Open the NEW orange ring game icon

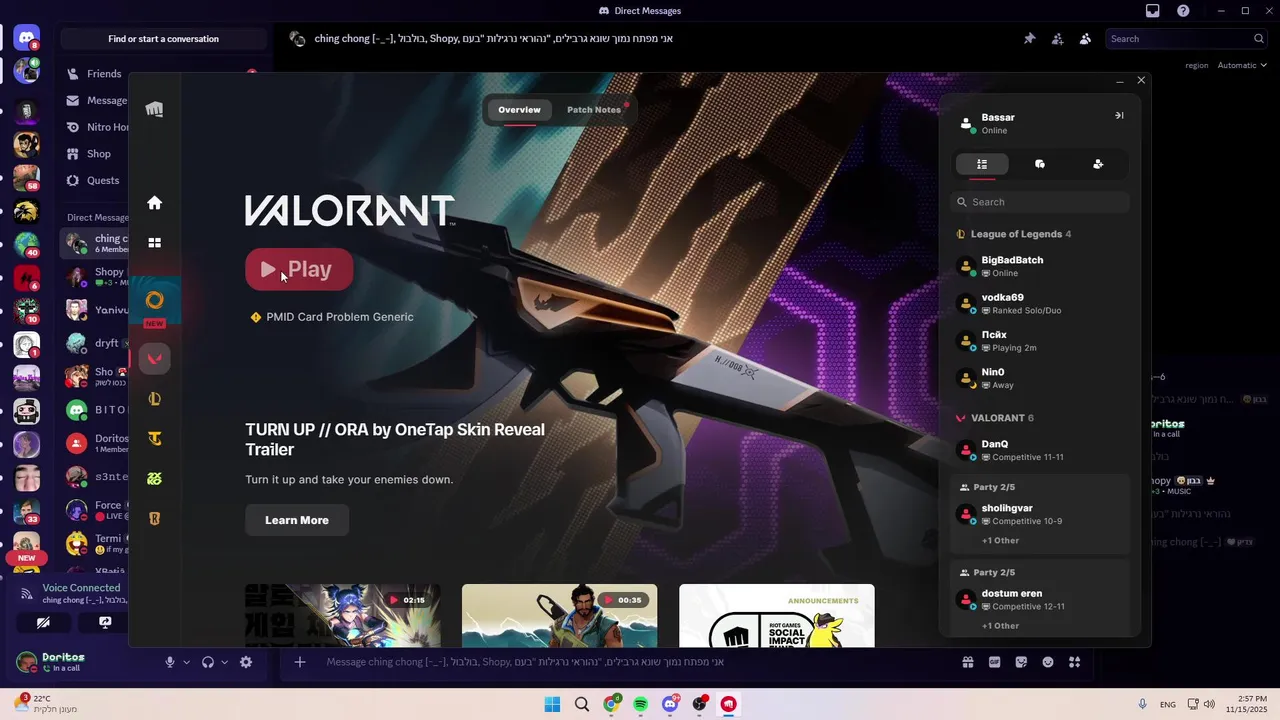[154, 300]
